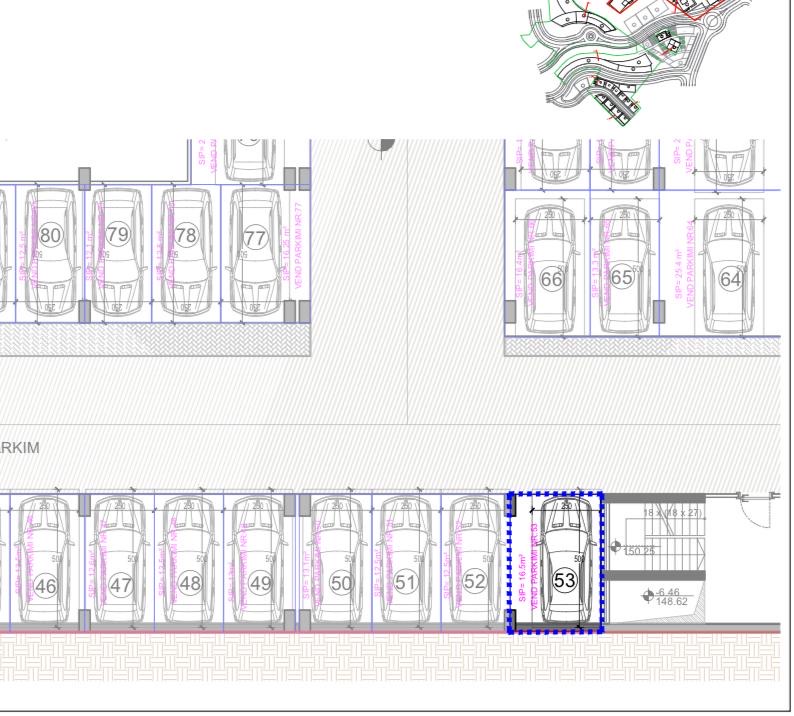Click parking space number 52

(474, 583)
